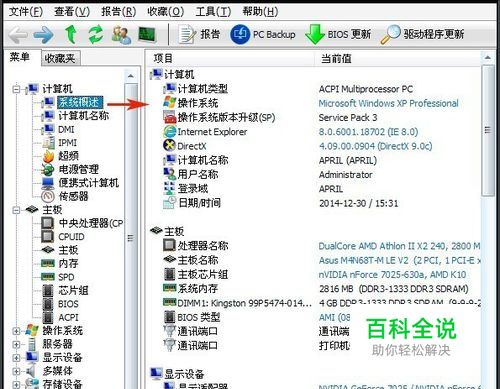Click the 用户名称 user icon
Screen dimensions: 500x389
point(169,174)
